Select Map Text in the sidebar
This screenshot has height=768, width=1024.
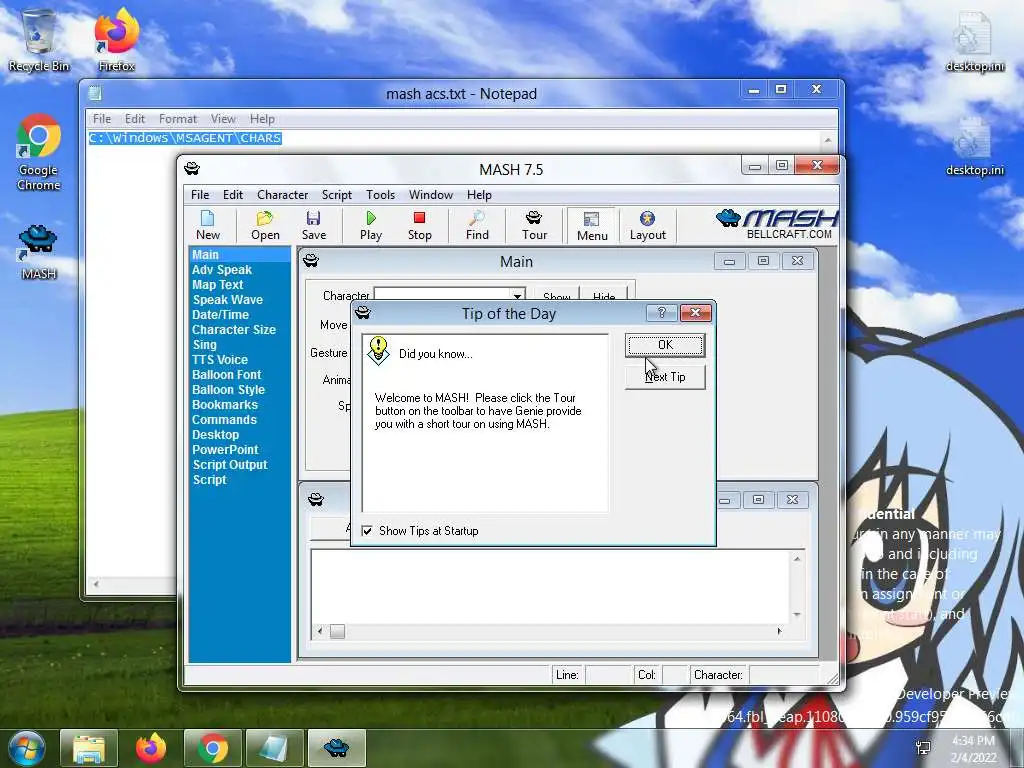[217, 285]
